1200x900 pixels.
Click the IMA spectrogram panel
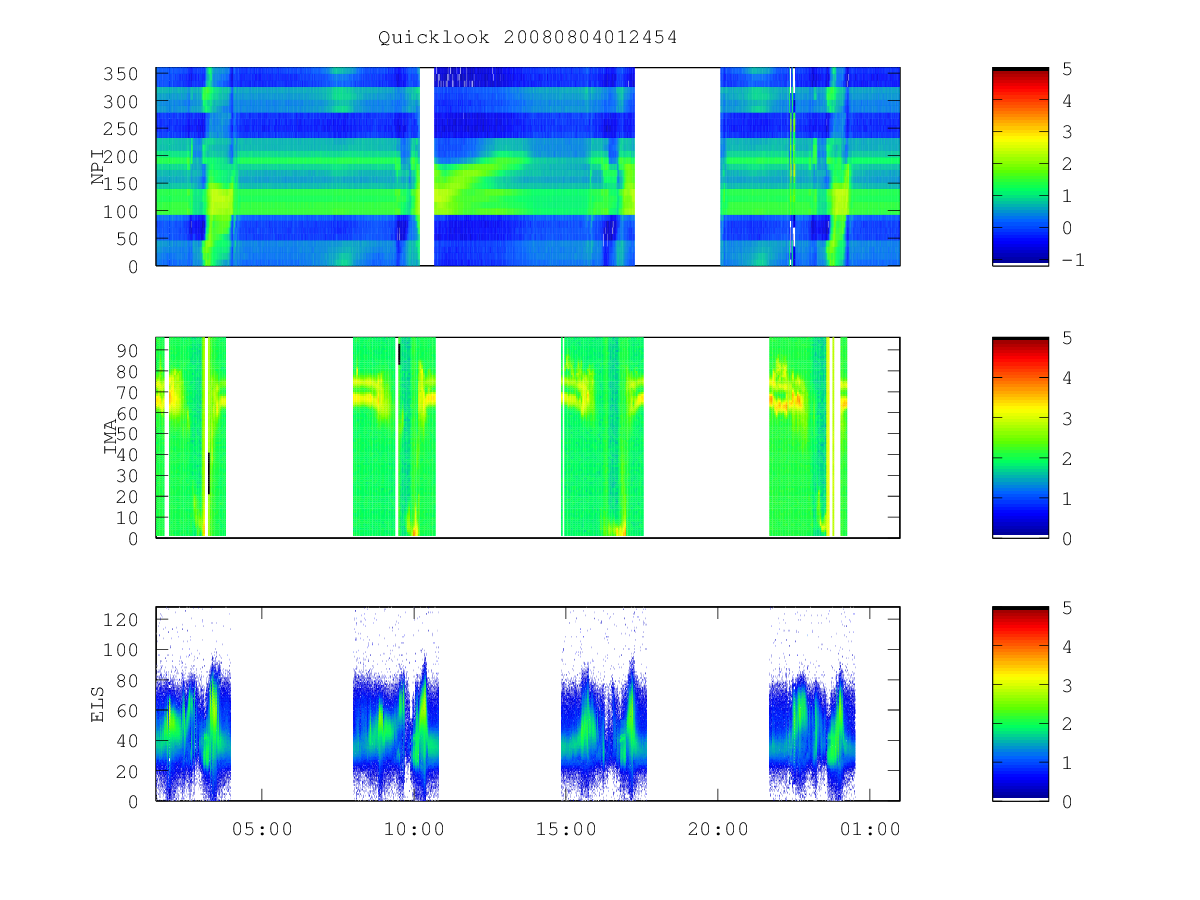528,438
